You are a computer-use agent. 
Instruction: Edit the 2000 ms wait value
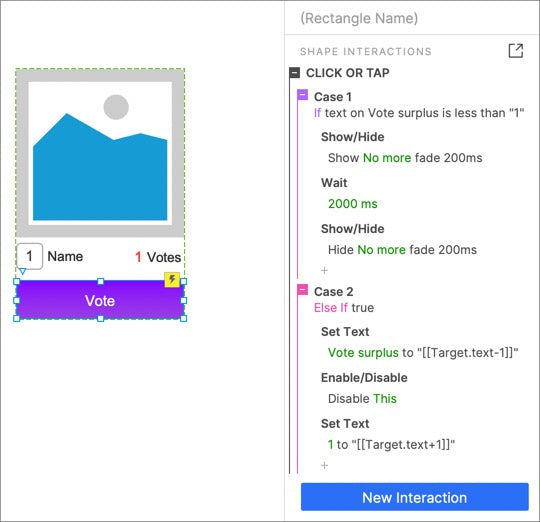click(x=353, y=203)
